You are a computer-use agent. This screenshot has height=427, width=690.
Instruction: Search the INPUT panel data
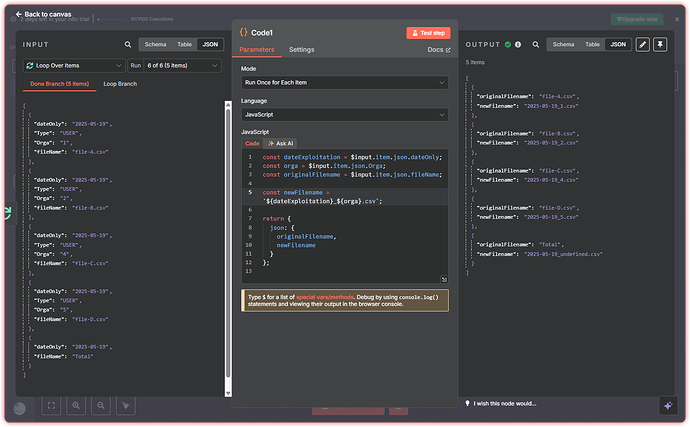[x=128, y=44]
